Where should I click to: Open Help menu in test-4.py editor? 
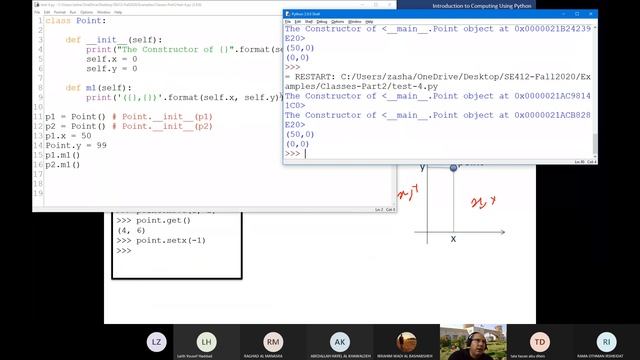click(x=118, y=12)
